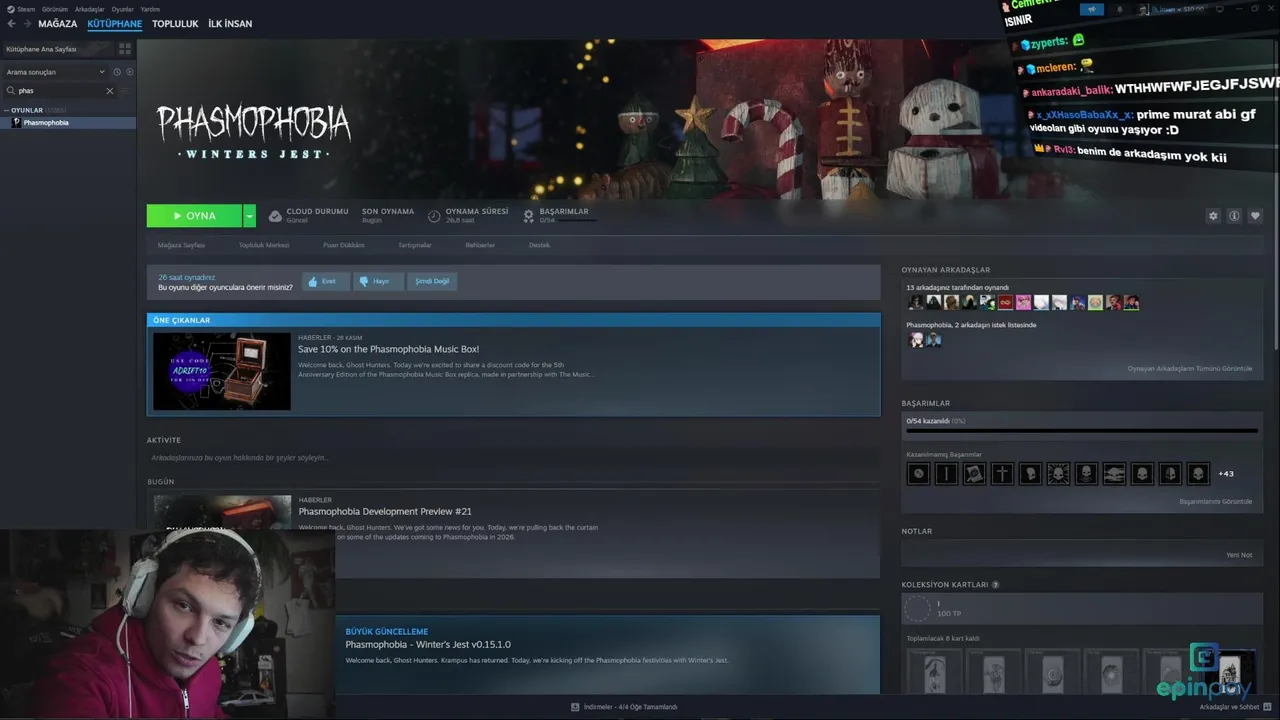This screenshot has width=1280, height=720.
Task: Click the activity comment input field
Action: 513,457
